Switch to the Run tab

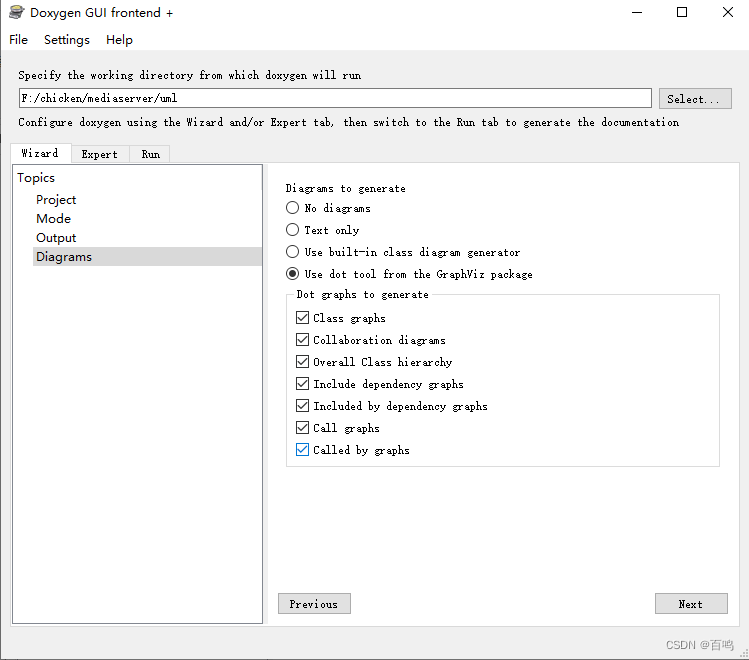[150, 154]
